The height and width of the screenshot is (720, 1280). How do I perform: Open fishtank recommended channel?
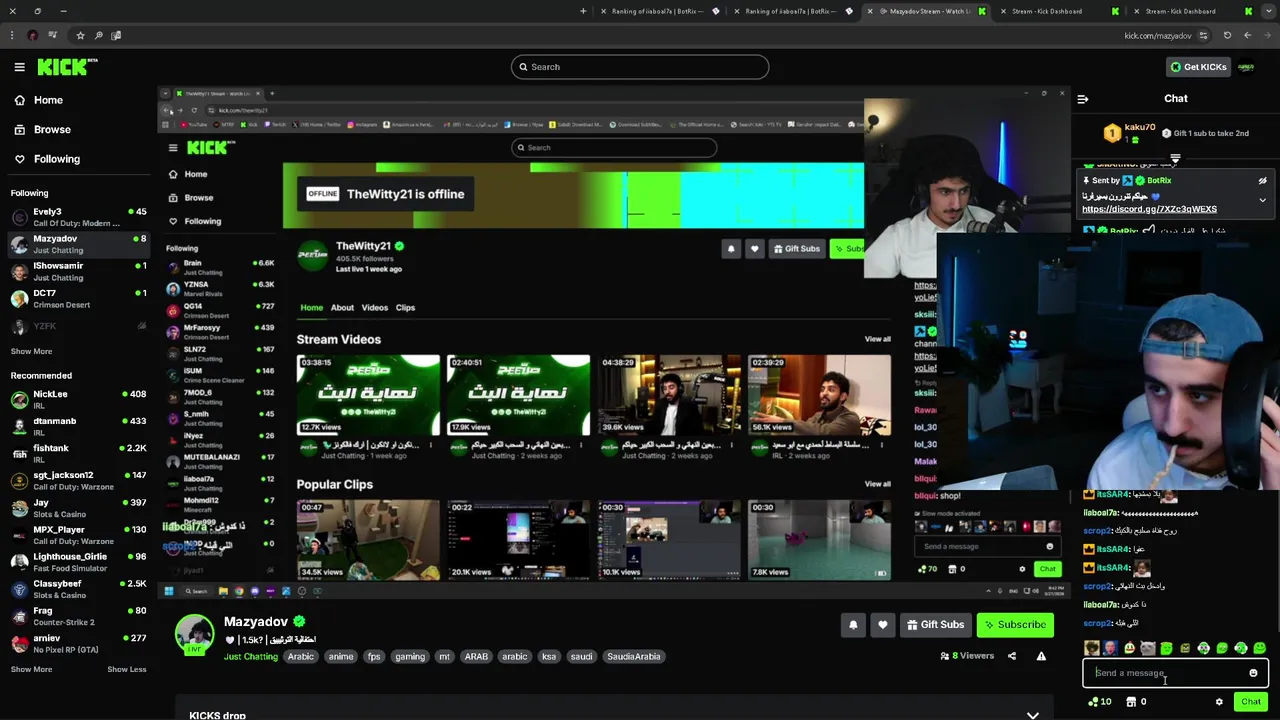(78, 453)
